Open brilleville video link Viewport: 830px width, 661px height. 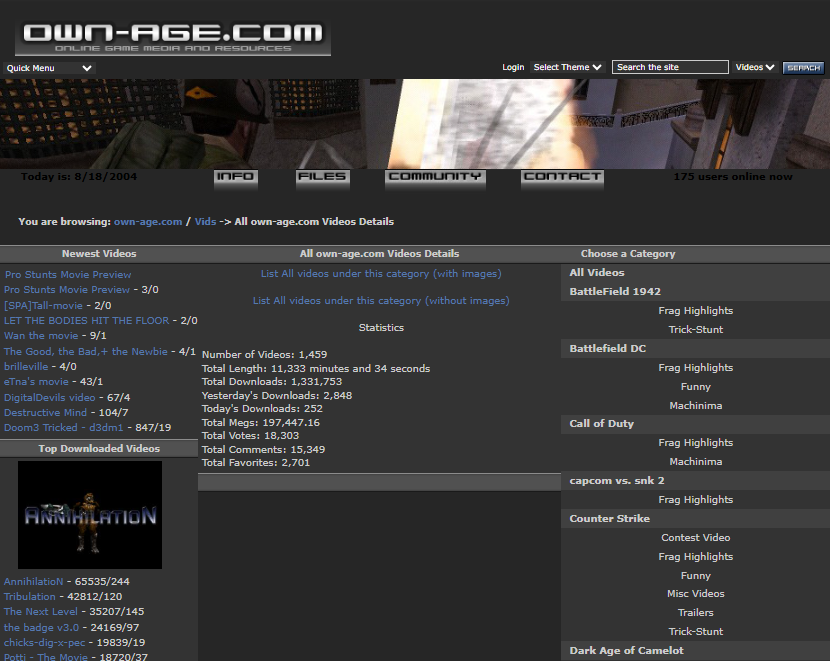pyautogui.click(x=26, y=366)
